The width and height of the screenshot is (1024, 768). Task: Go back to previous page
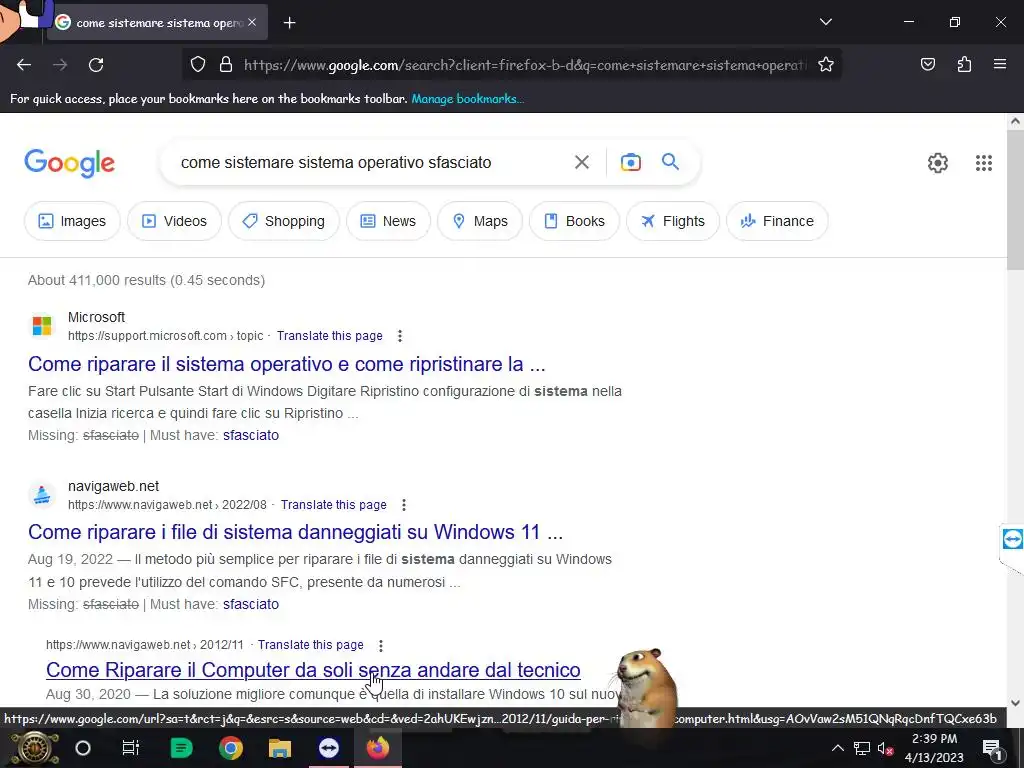(24, 65)
